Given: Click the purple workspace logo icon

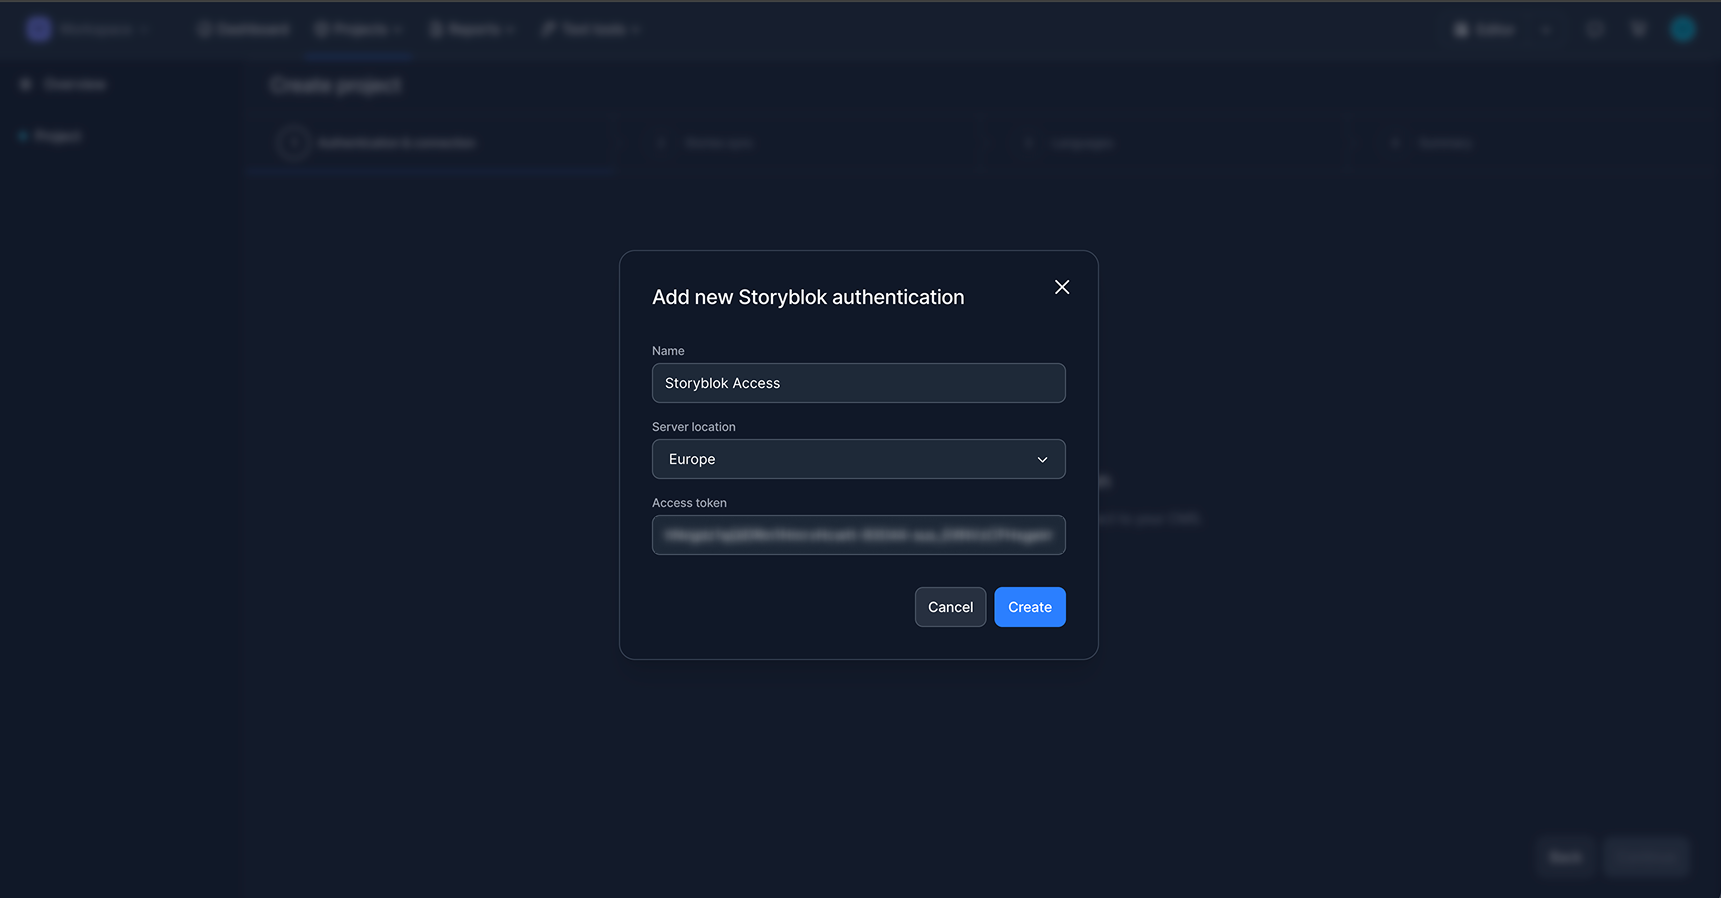Looking at the screenshot, I should pyautogui.click(x=39, y=29).
